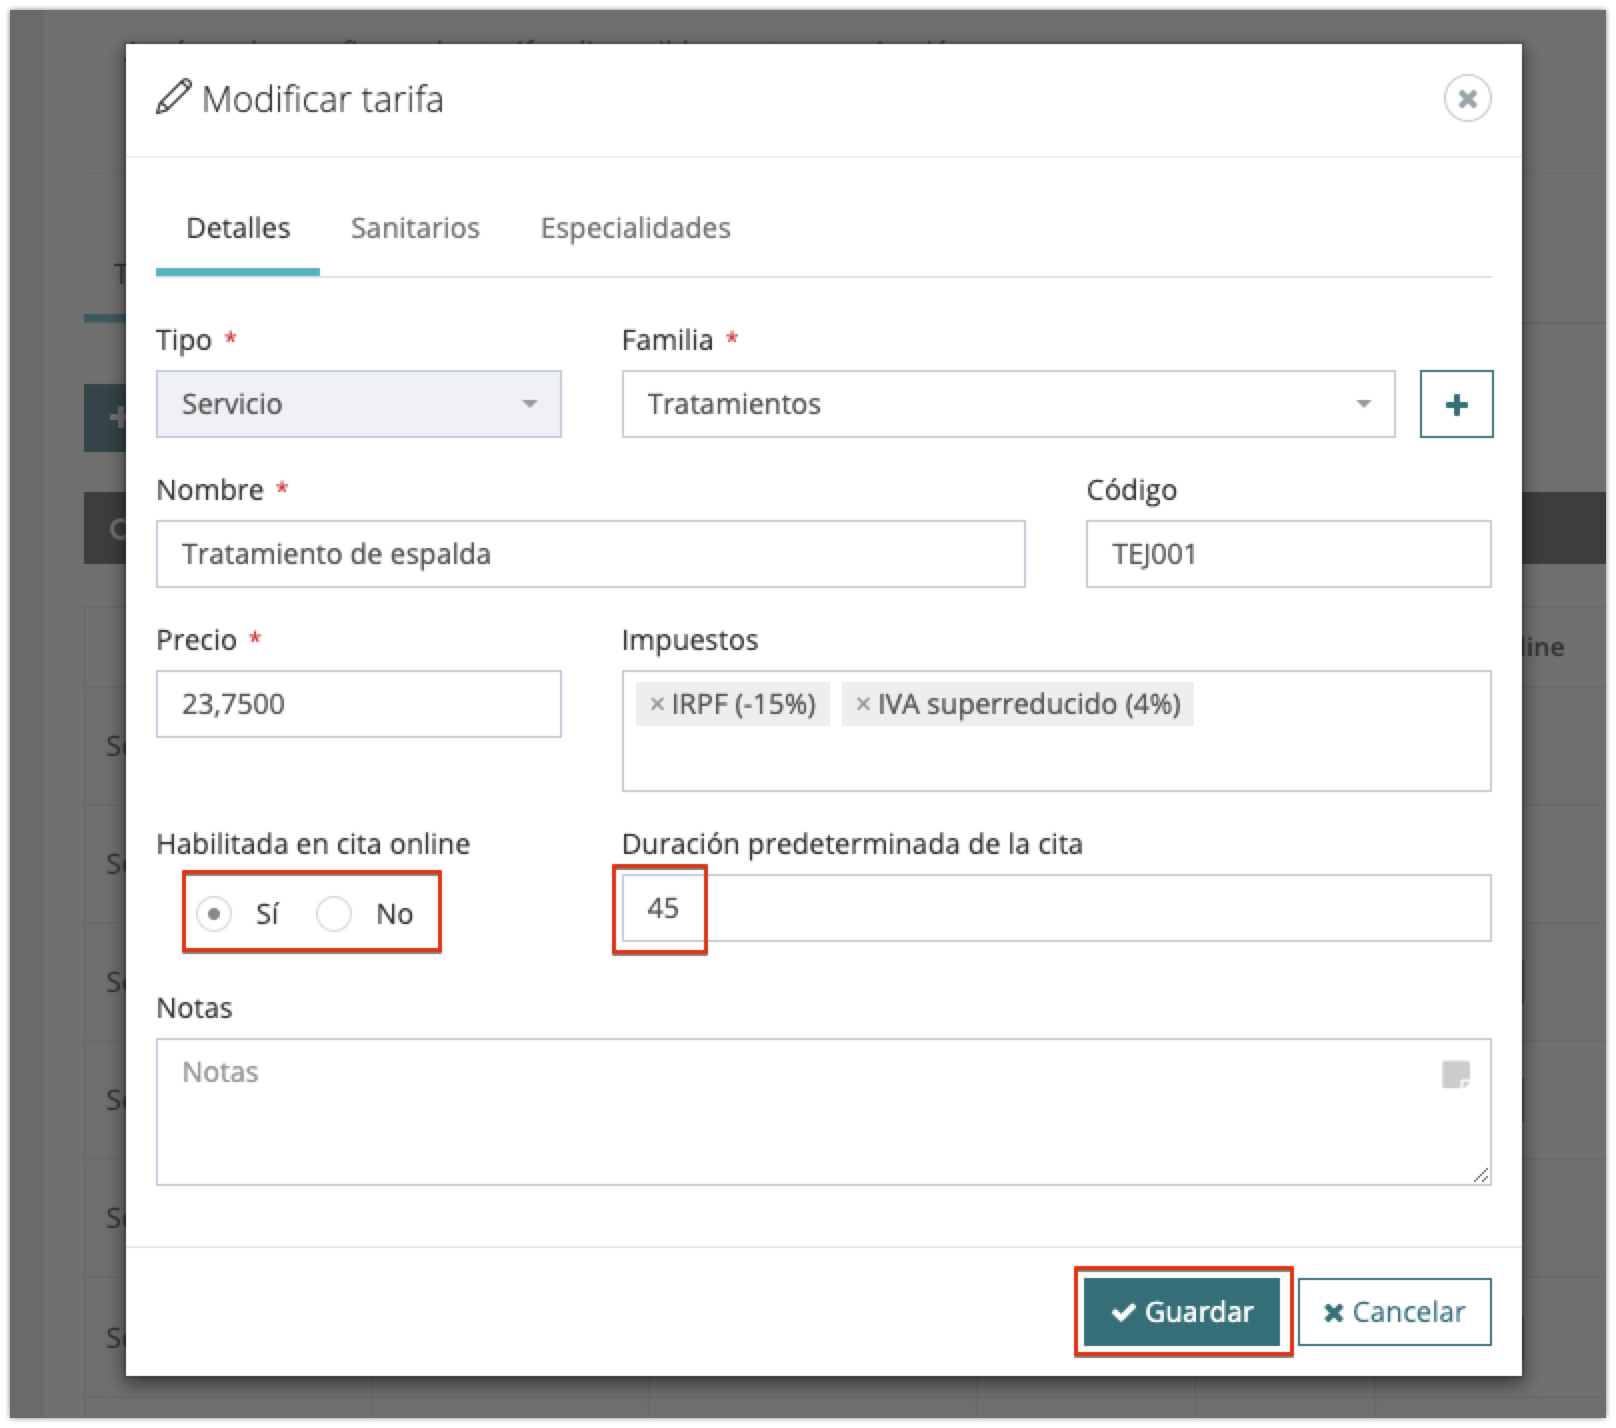
Task: Remove the IRPF (-15%) tax tag
Action: coord(656,704)
